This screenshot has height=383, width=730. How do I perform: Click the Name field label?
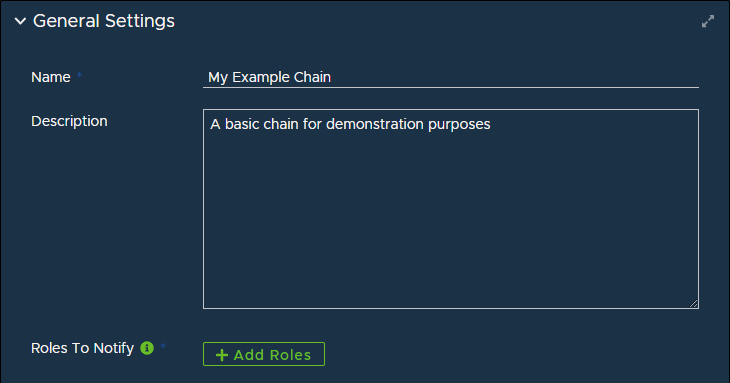[51, 77]
